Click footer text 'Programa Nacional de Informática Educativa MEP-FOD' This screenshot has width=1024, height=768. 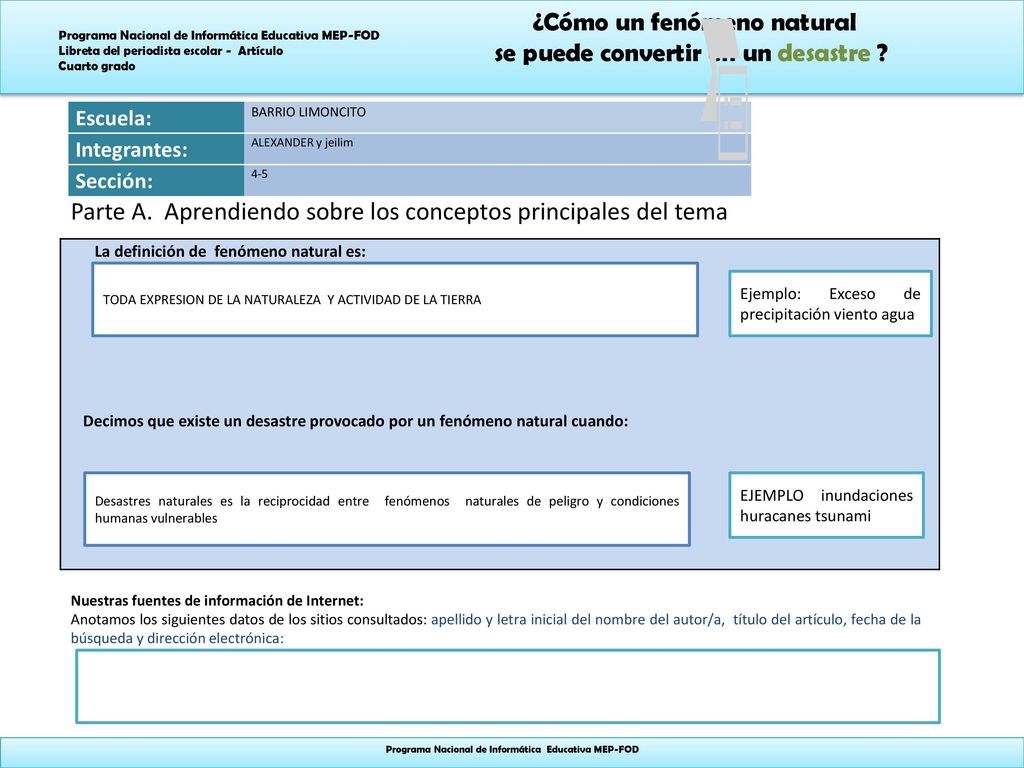pos(512,749)
